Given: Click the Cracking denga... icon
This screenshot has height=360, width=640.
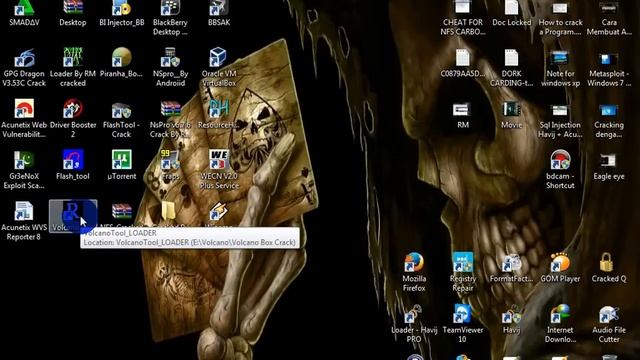Looking at the screenshot, I should click(609, 109).
